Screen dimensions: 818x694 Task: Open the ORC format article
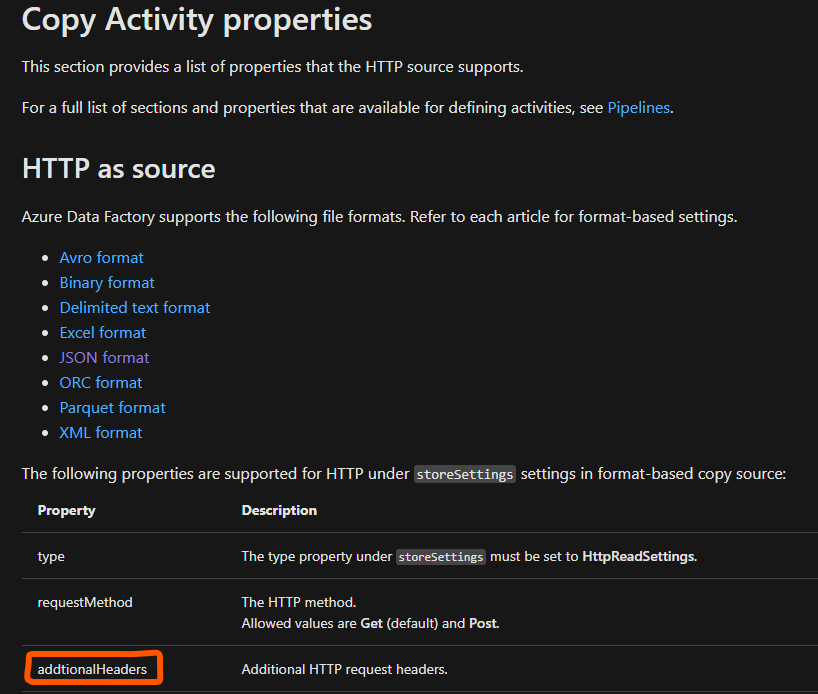click(100, 382)
